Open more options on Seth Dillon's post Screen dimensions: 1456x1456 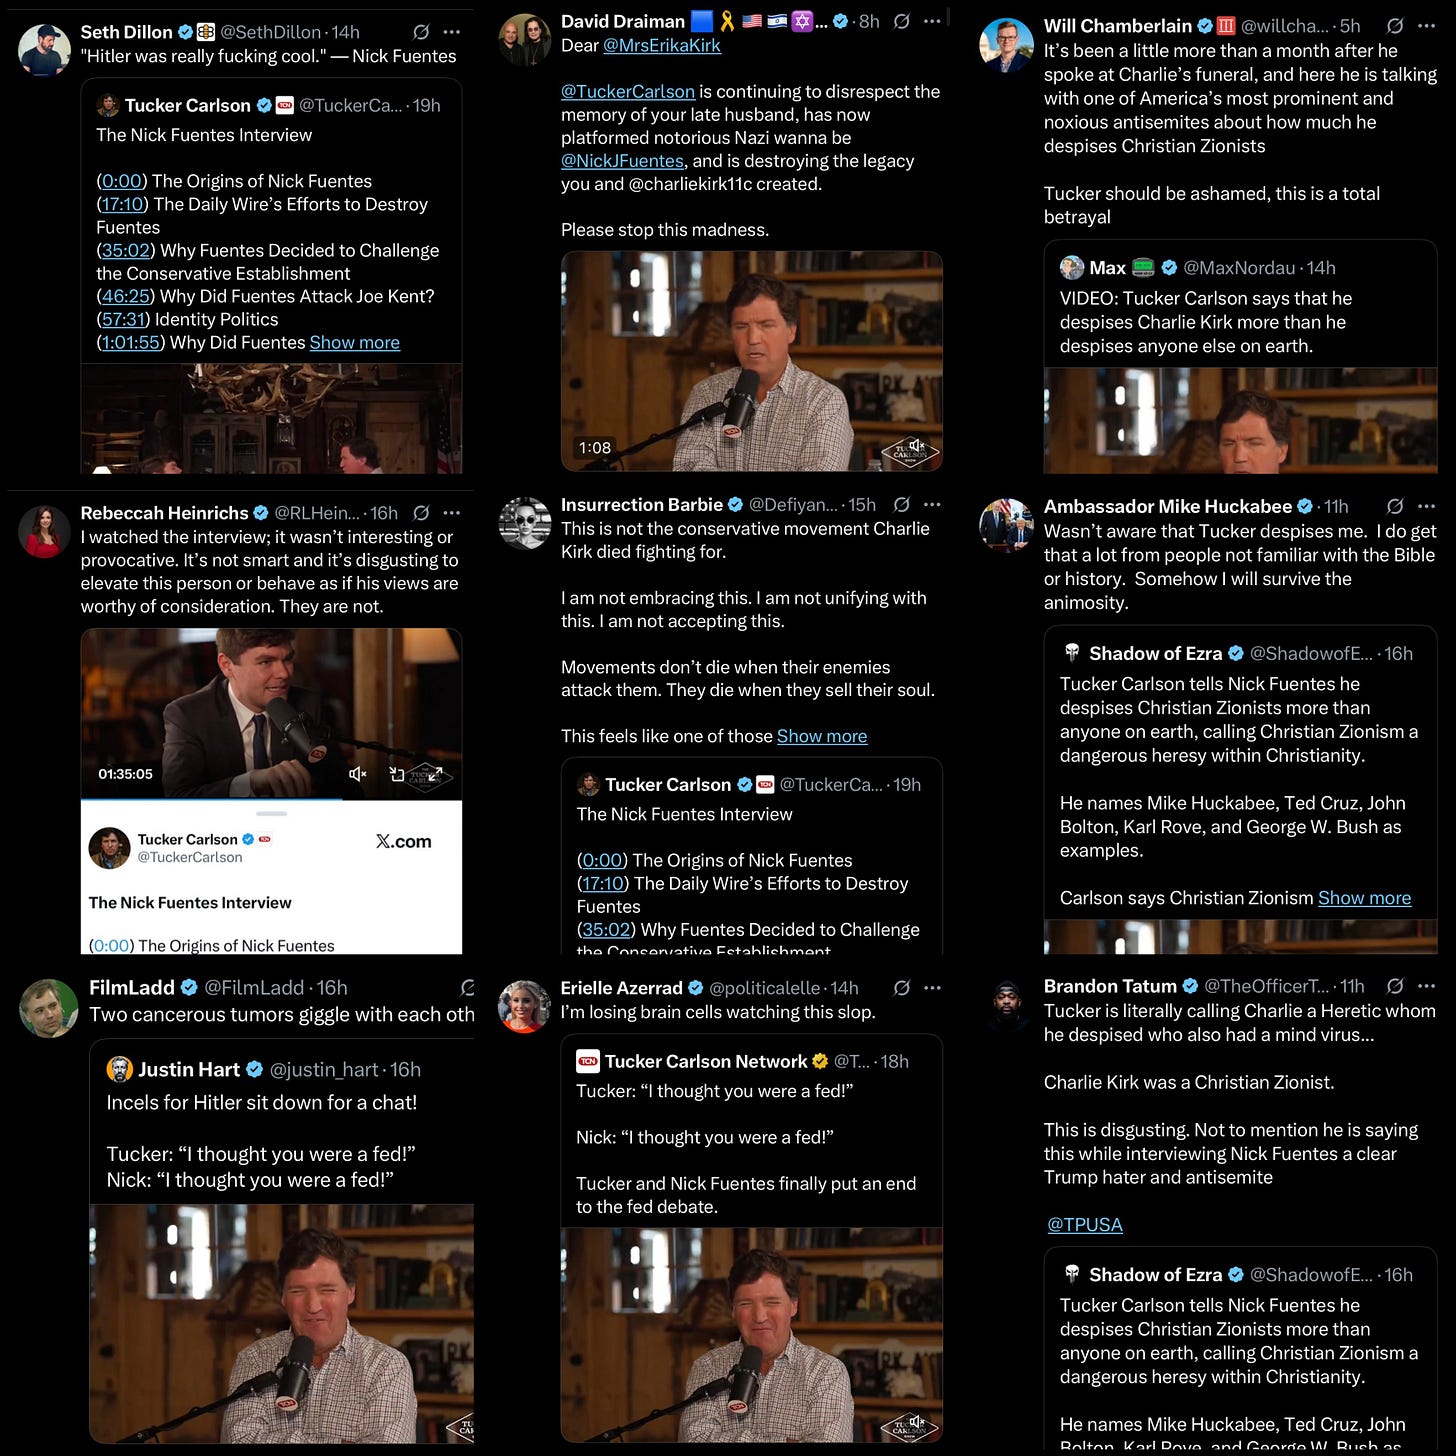tap(452, 32)
